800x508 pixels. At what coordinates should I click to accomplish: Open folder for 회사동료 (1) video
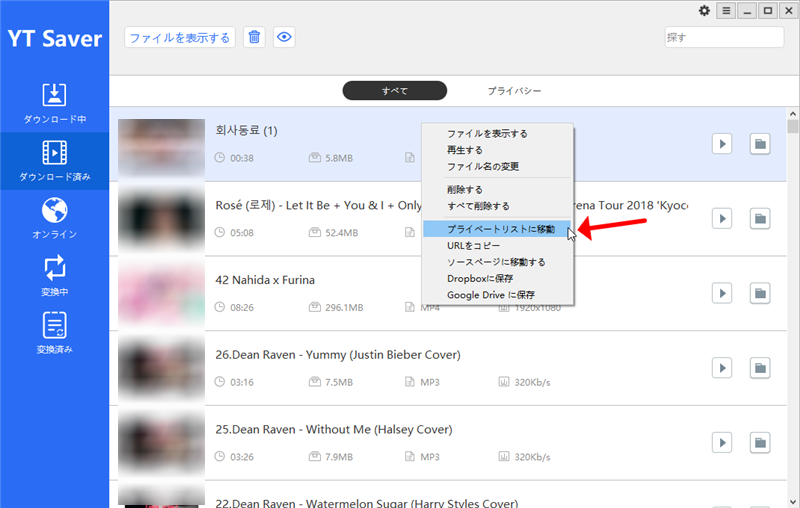(760, 144)
